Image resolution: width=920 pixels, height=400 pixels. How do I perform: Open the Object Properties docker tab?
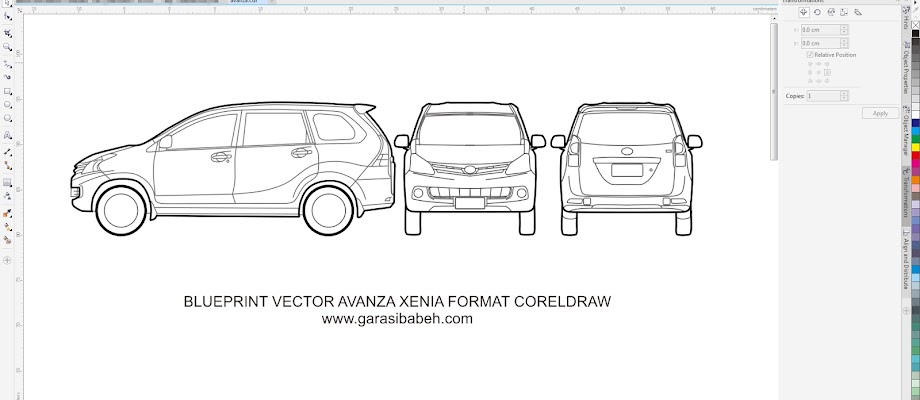pos(907,69)
